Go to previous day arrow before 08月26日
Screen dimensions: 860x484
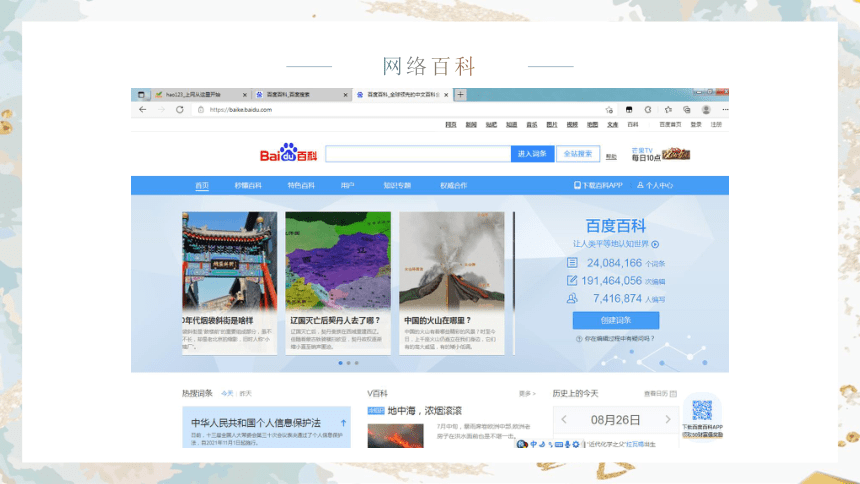pos(564,420)
